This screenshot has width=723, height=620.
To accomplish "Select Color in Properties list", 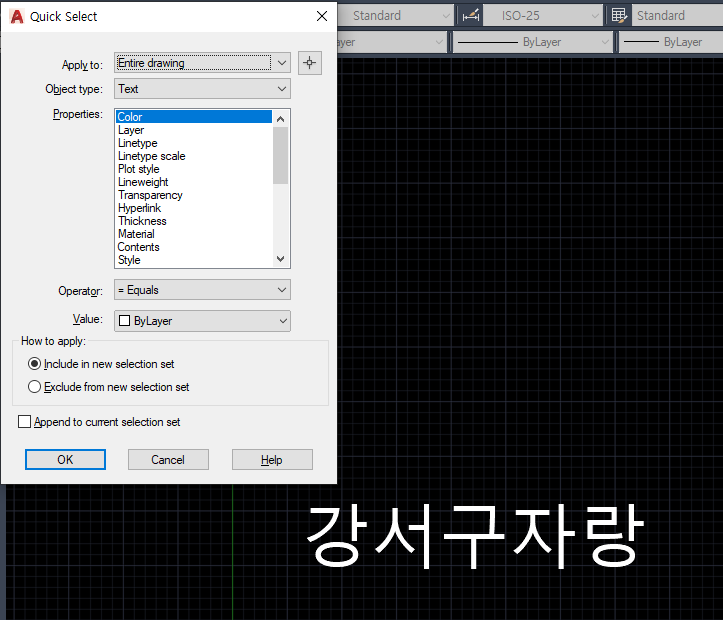I will point(194,117).
